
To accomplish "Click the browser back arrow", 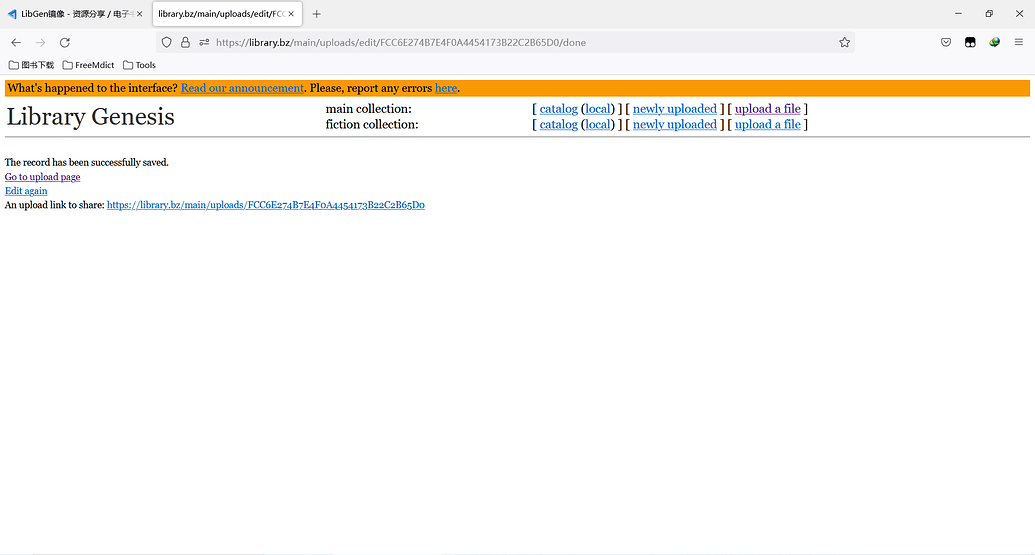I will pyautogui.click(x=16, y=42).
